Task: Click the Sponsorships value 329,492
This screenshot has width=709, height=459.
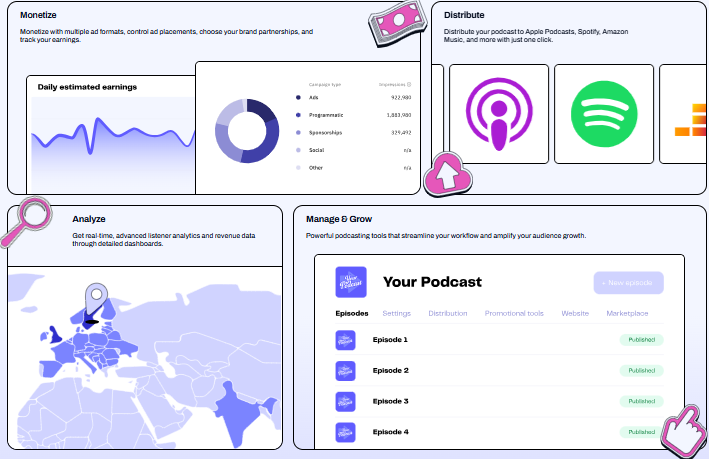Action: [401, 133]
